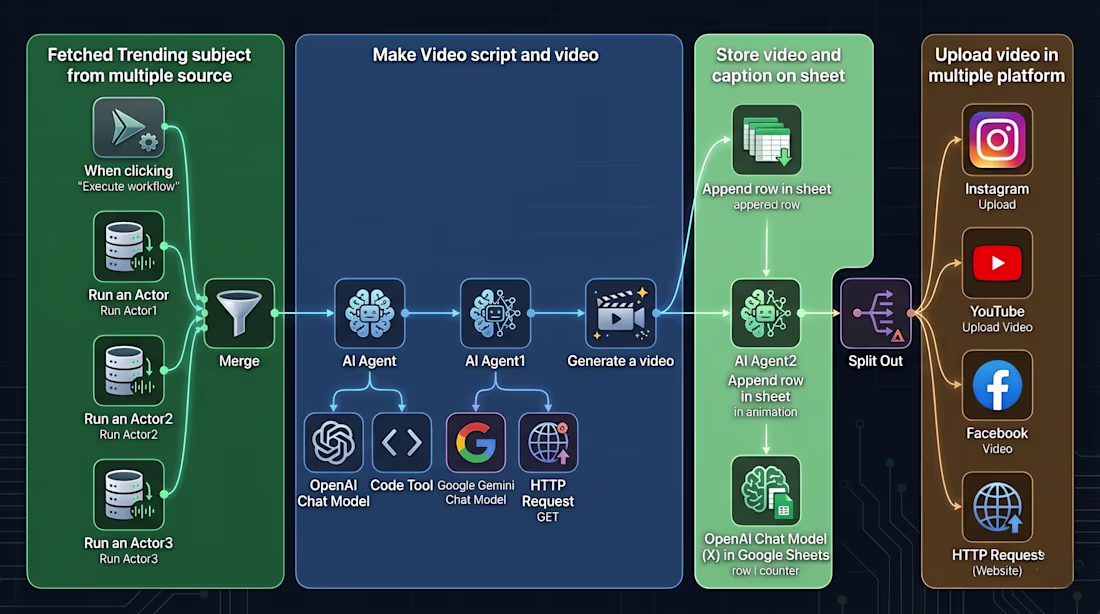
Task: Click the 'in animation' subtitle text
Action: [x=765, y=413]
